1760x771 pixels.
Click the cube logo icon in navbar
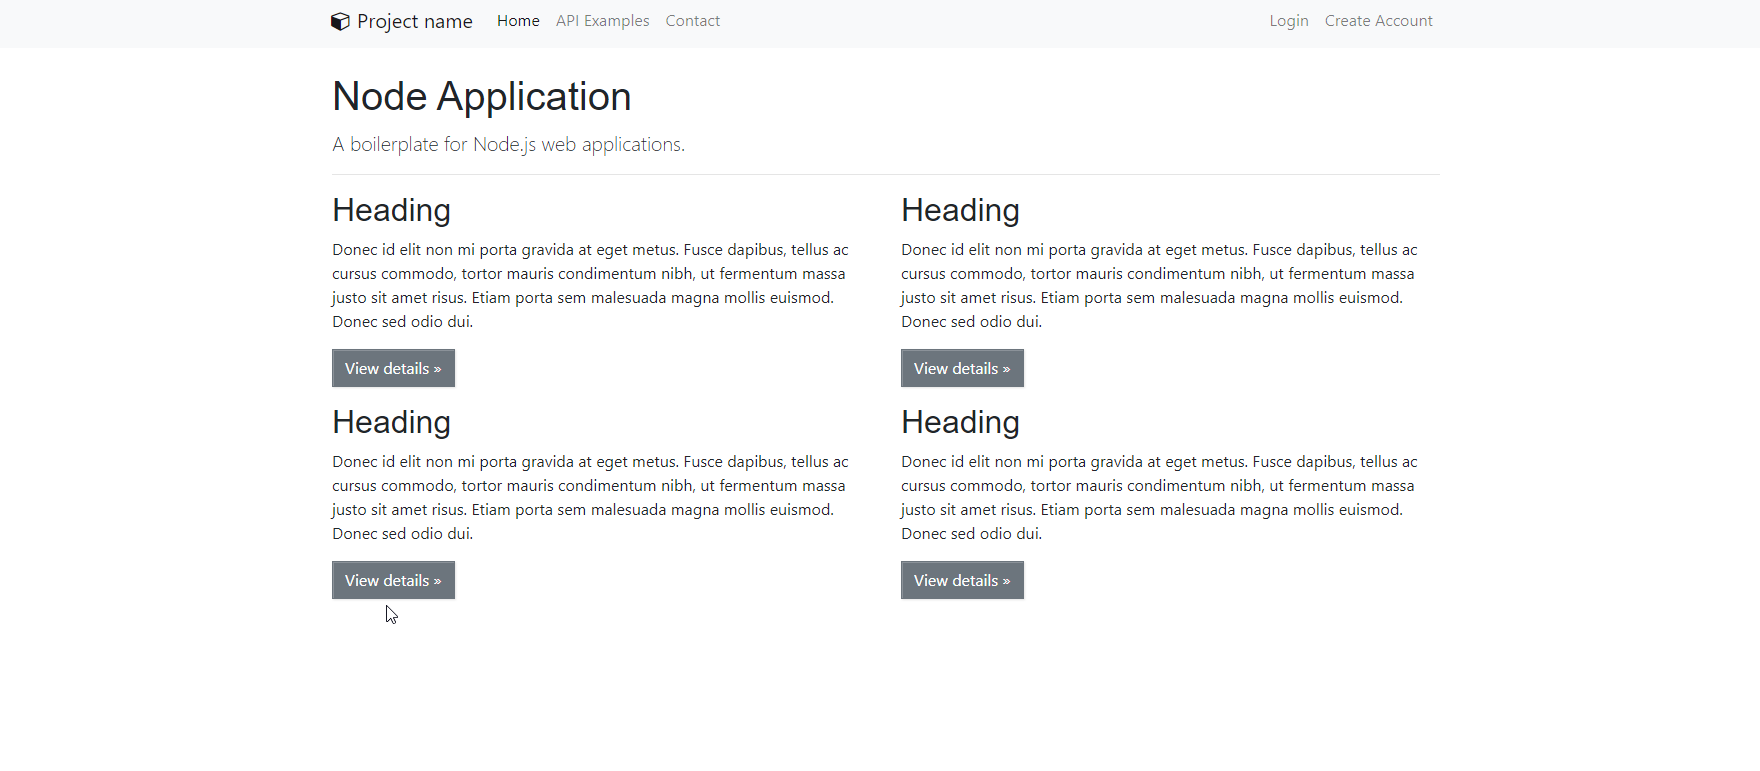tap(340, 21)
